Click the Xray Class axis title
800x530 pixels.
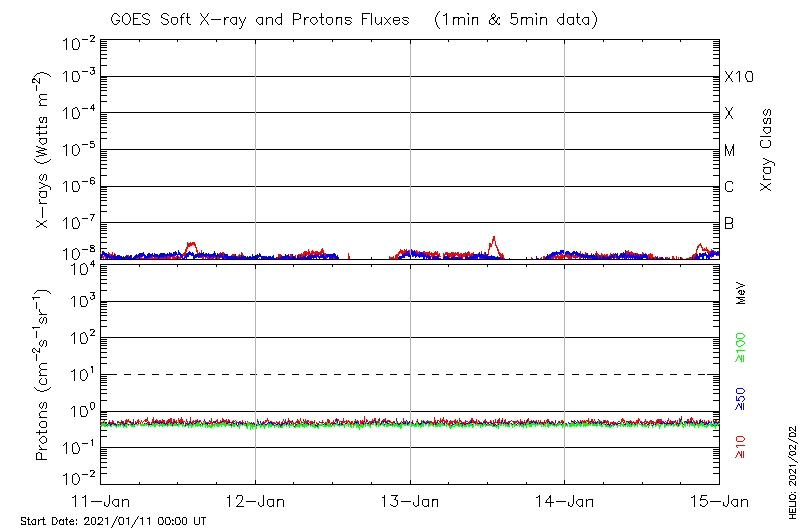click(x=767, y=150)
